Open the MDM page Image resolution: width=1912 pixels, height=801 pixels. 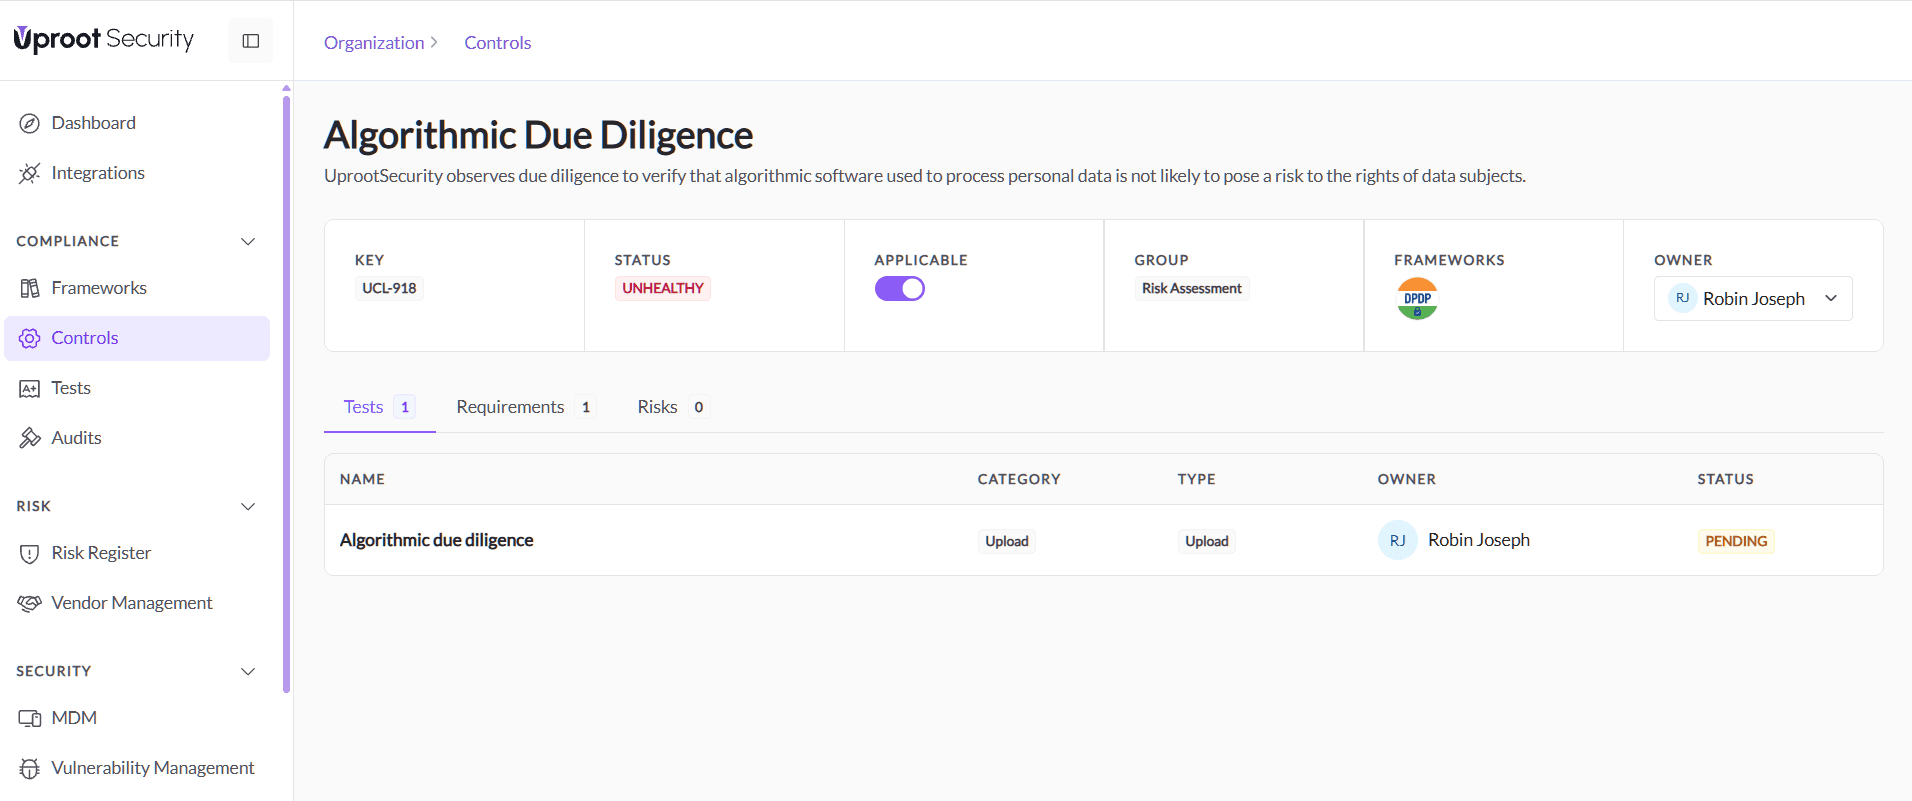[x=137, y=718]
